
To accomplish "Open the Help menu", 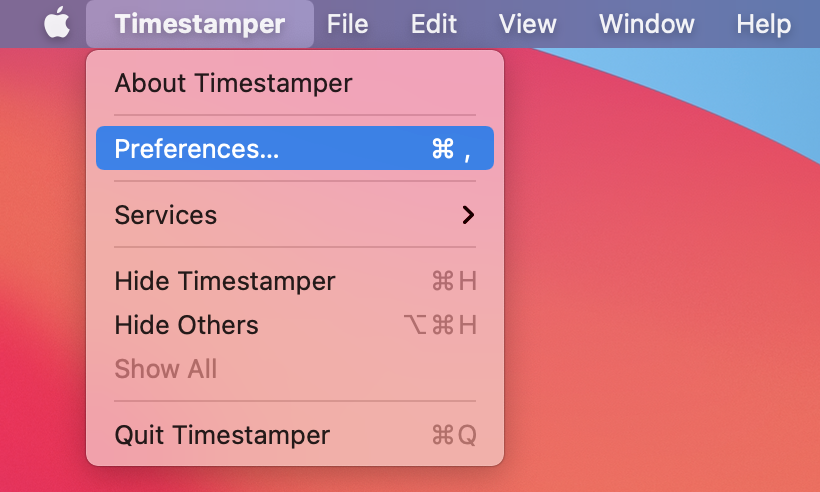I will [x=763, y=23].
